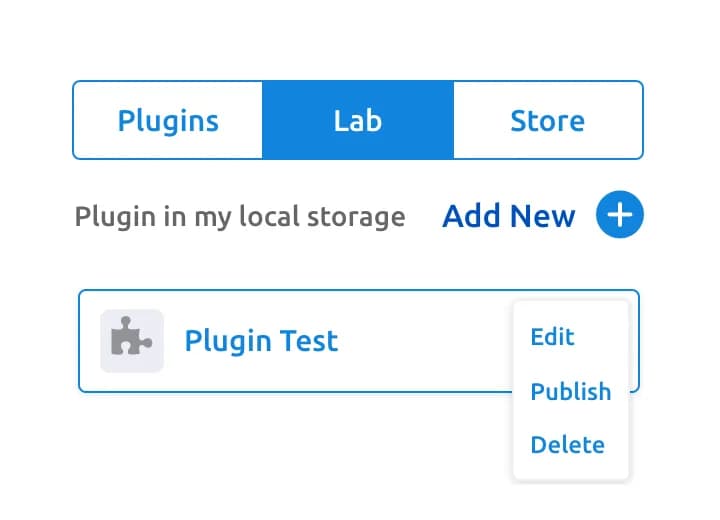Open the Plugin Test title
Screen dimensions: 720x520
tap(261, 341)
